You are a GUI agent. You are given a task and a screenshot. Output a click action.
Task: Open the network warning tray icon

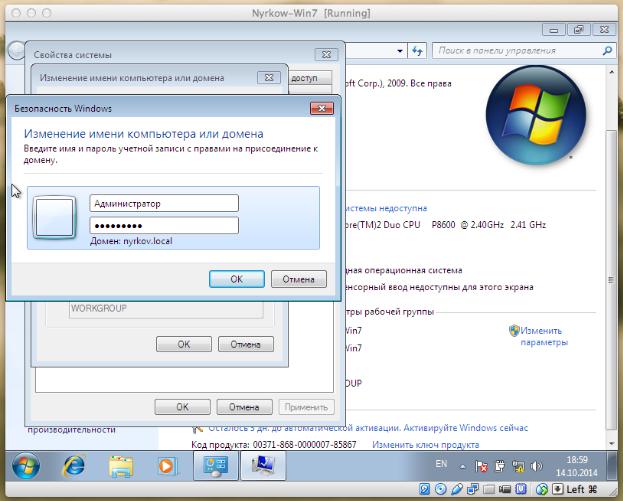tap(518, 466)
